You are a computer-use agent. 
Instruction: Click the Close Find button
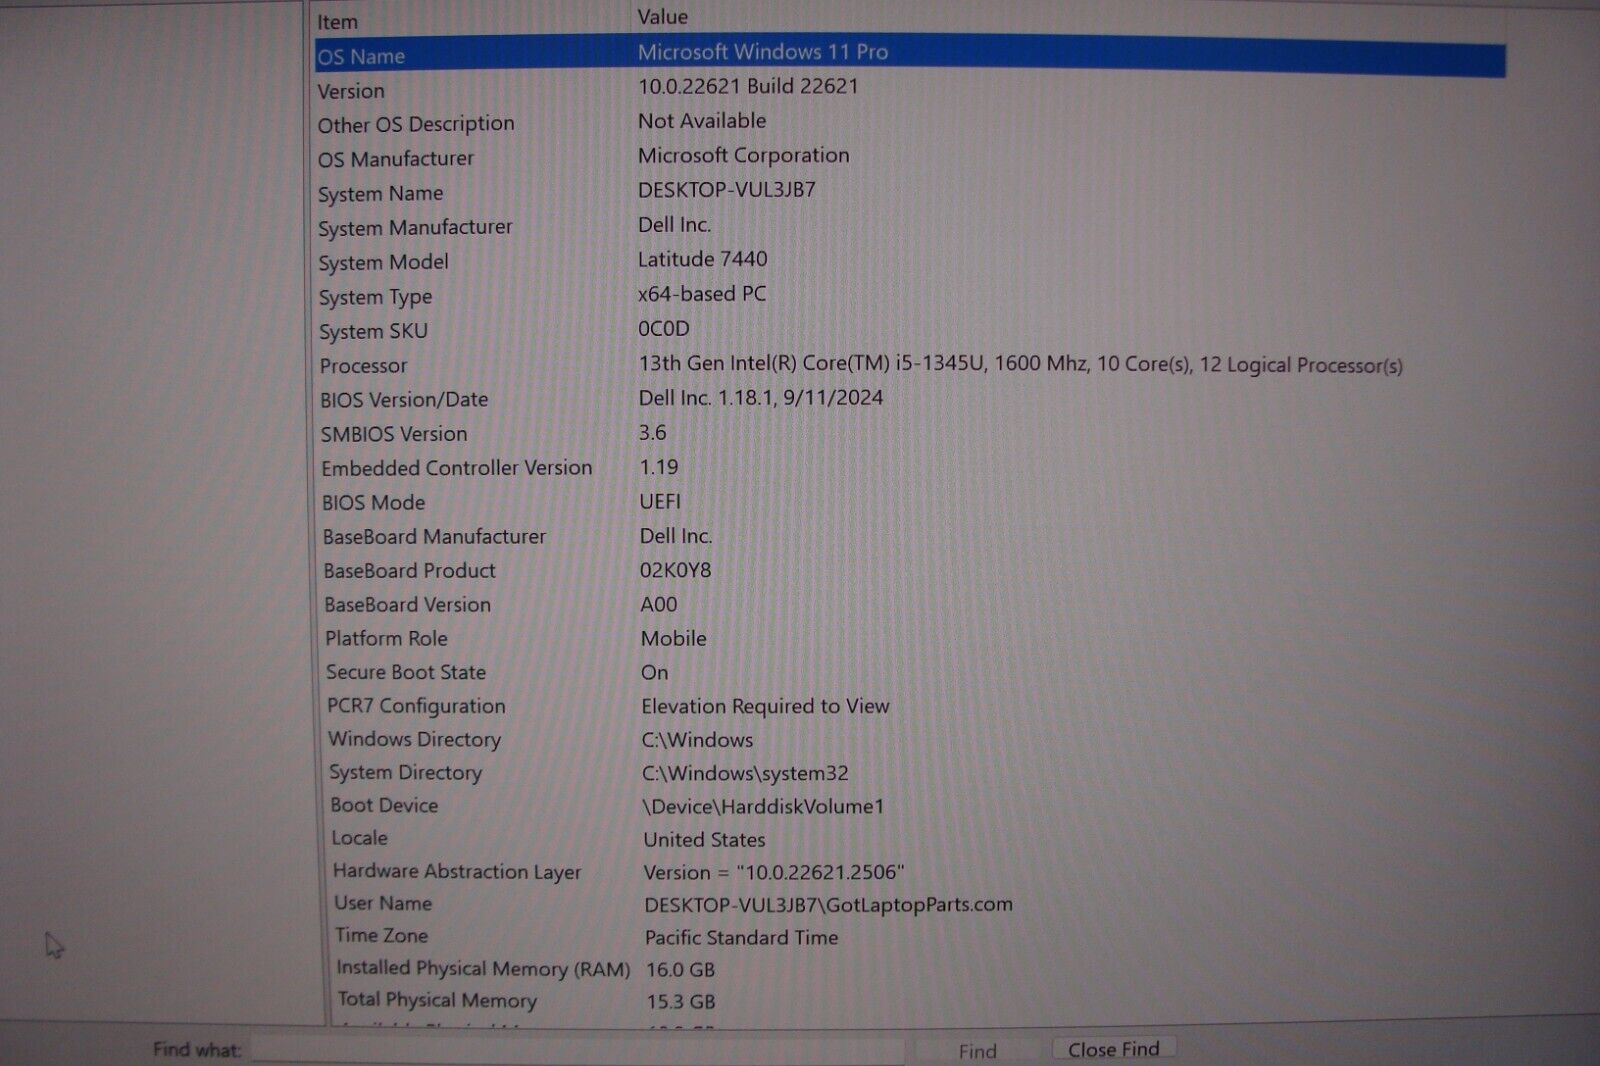click(1113, 1049)
